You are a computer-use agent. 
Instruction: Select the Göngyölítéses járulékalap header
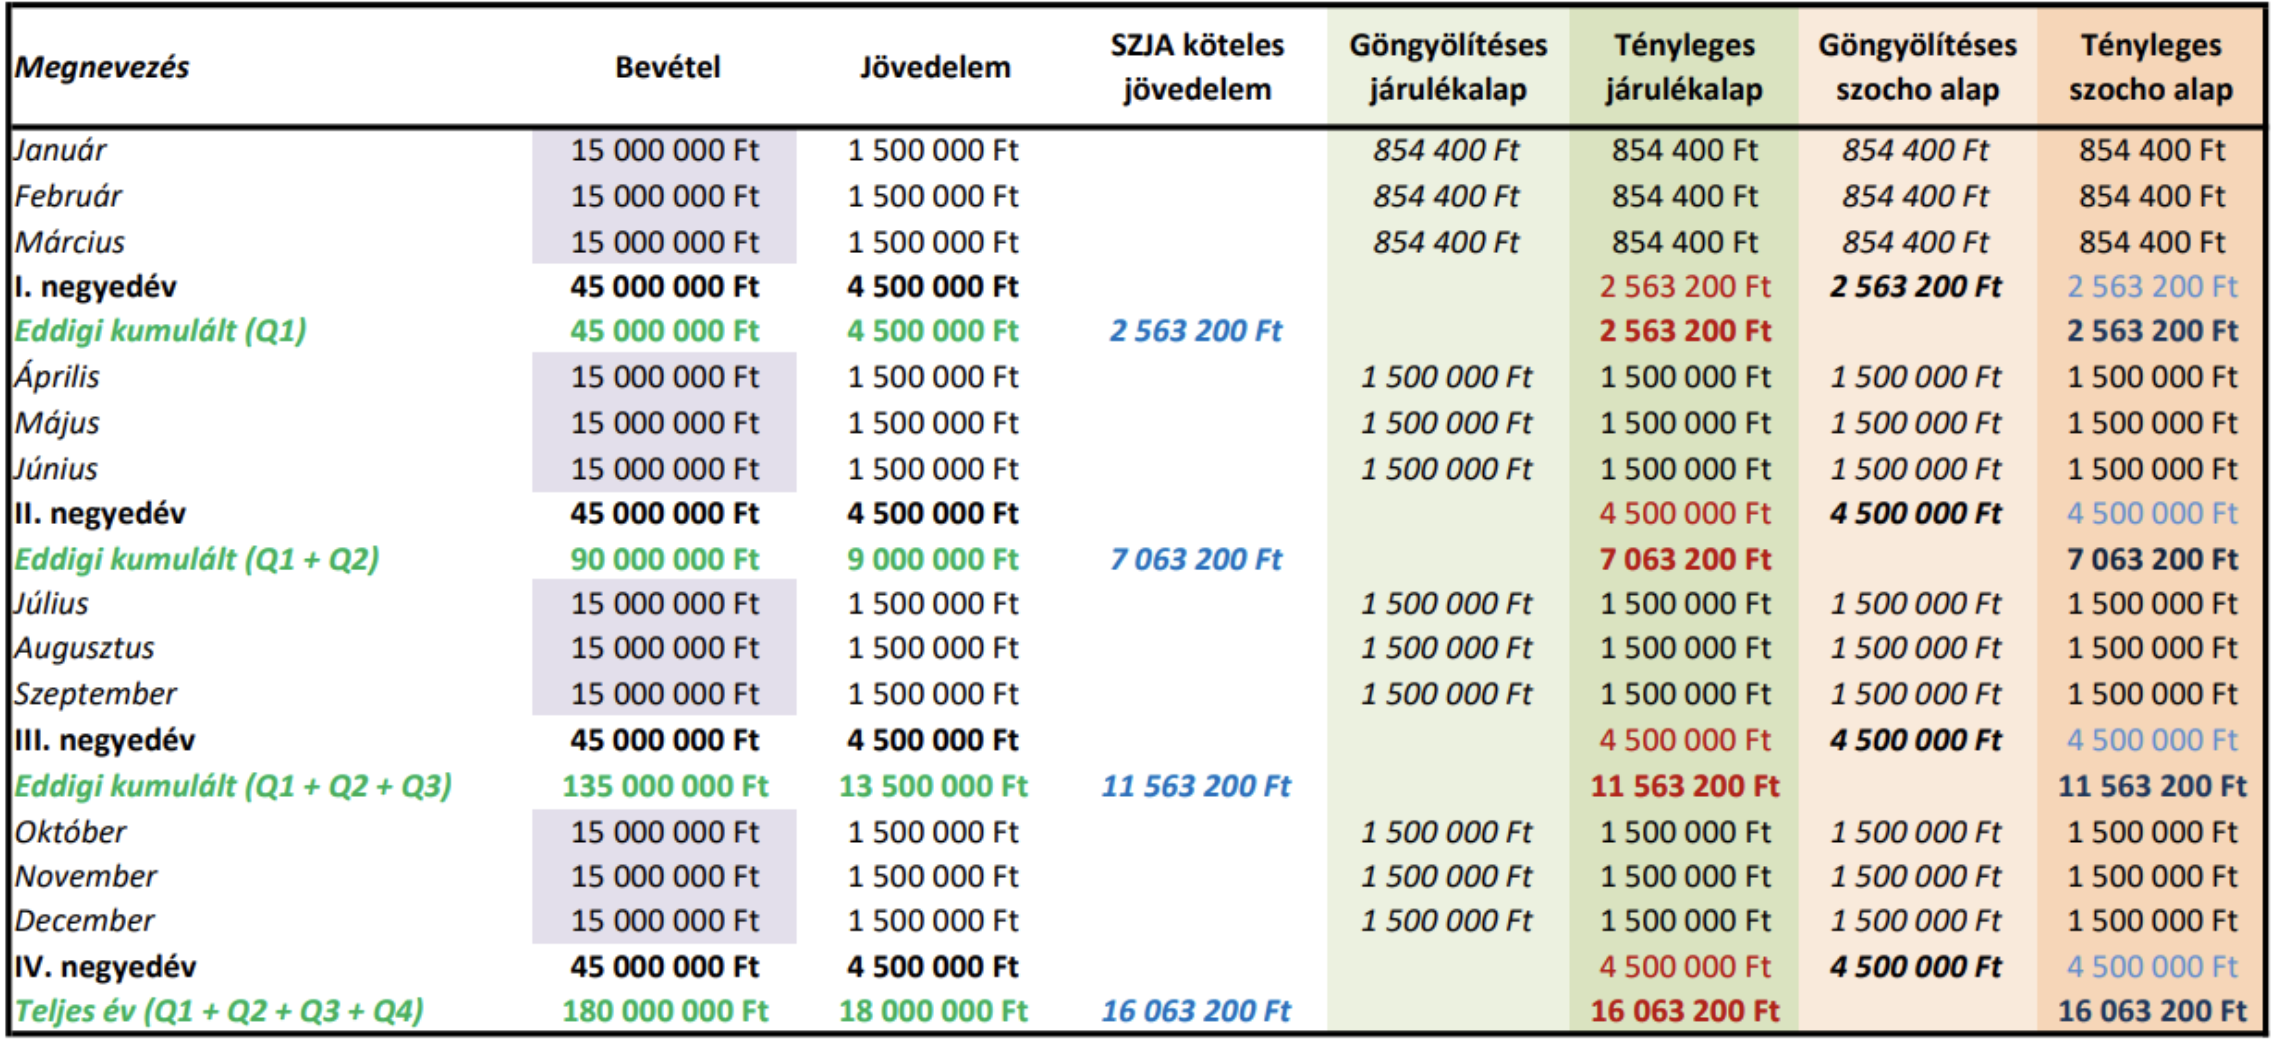(x=1447, y=67)
